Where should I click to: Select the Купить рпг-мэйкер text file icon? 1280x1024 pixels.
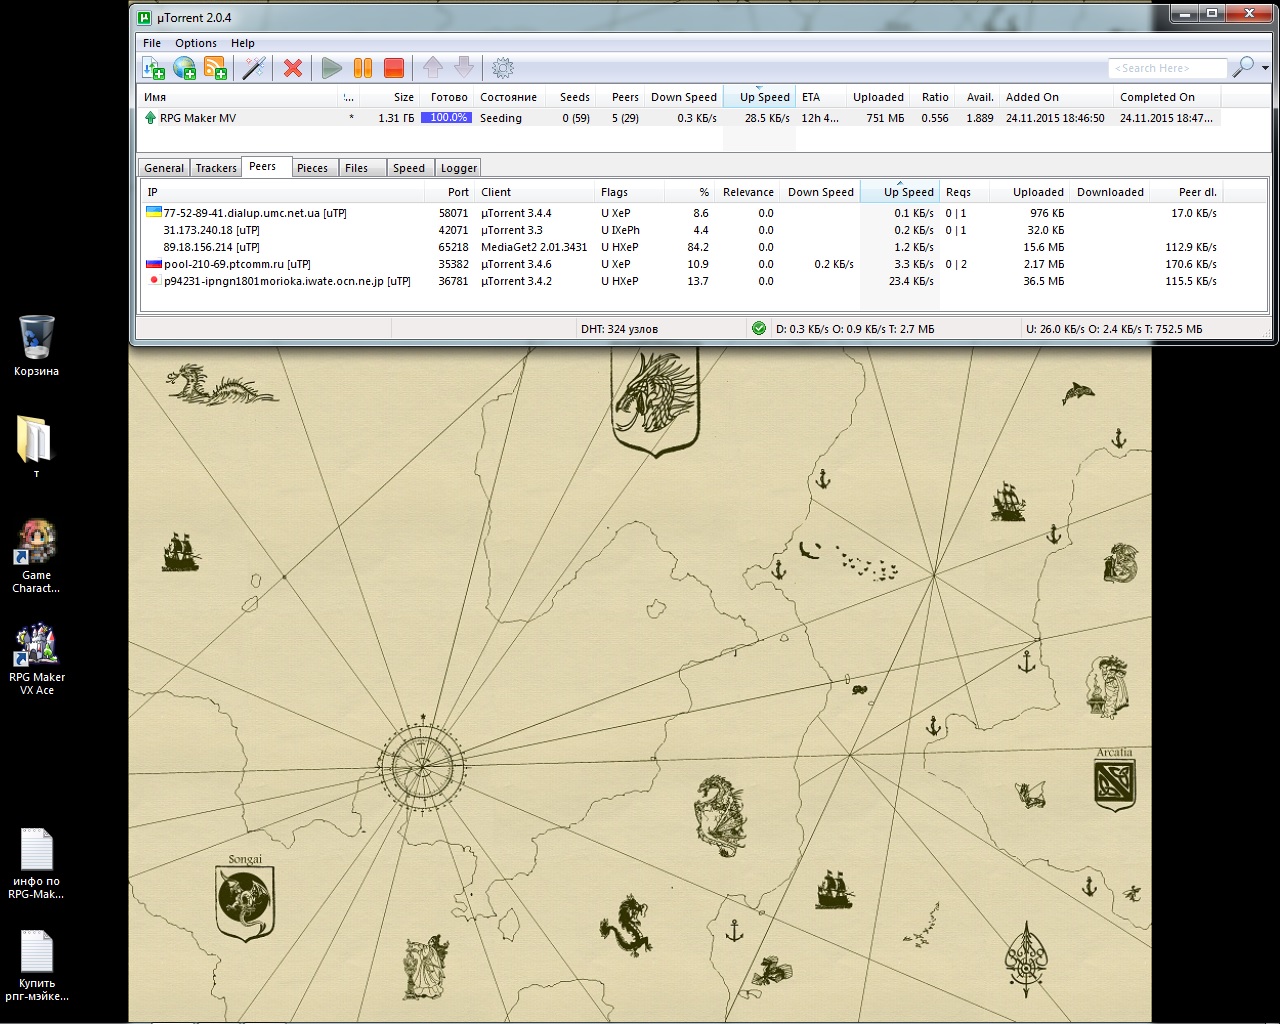coord(37,966)
